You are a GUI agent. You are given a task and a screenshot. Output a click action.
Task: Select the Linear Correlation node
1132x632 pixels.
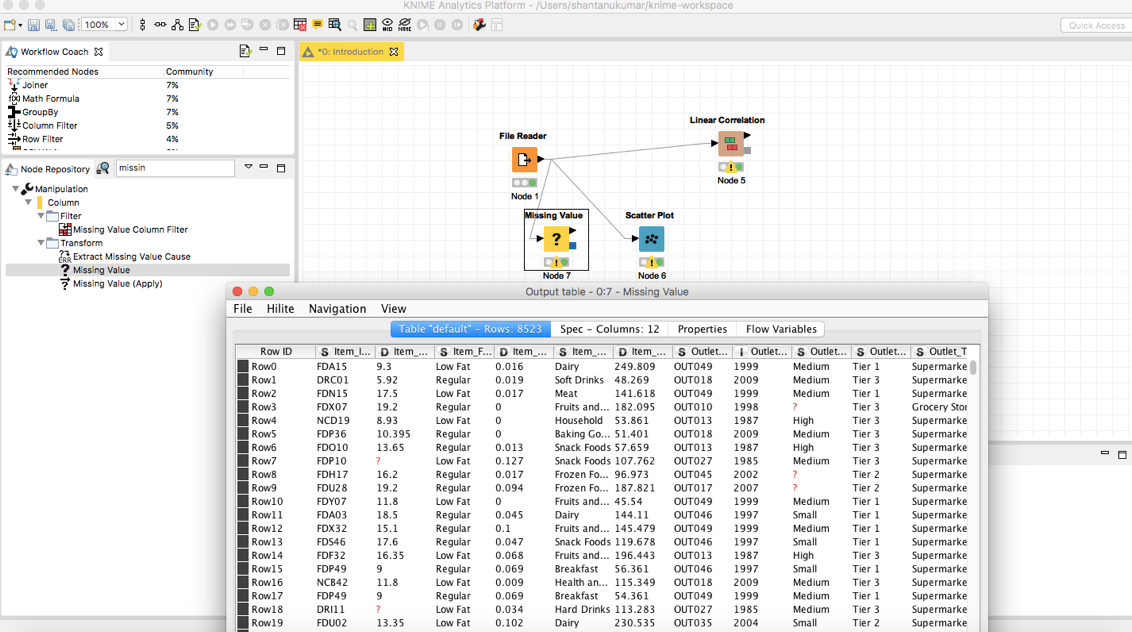coord(730,145)
